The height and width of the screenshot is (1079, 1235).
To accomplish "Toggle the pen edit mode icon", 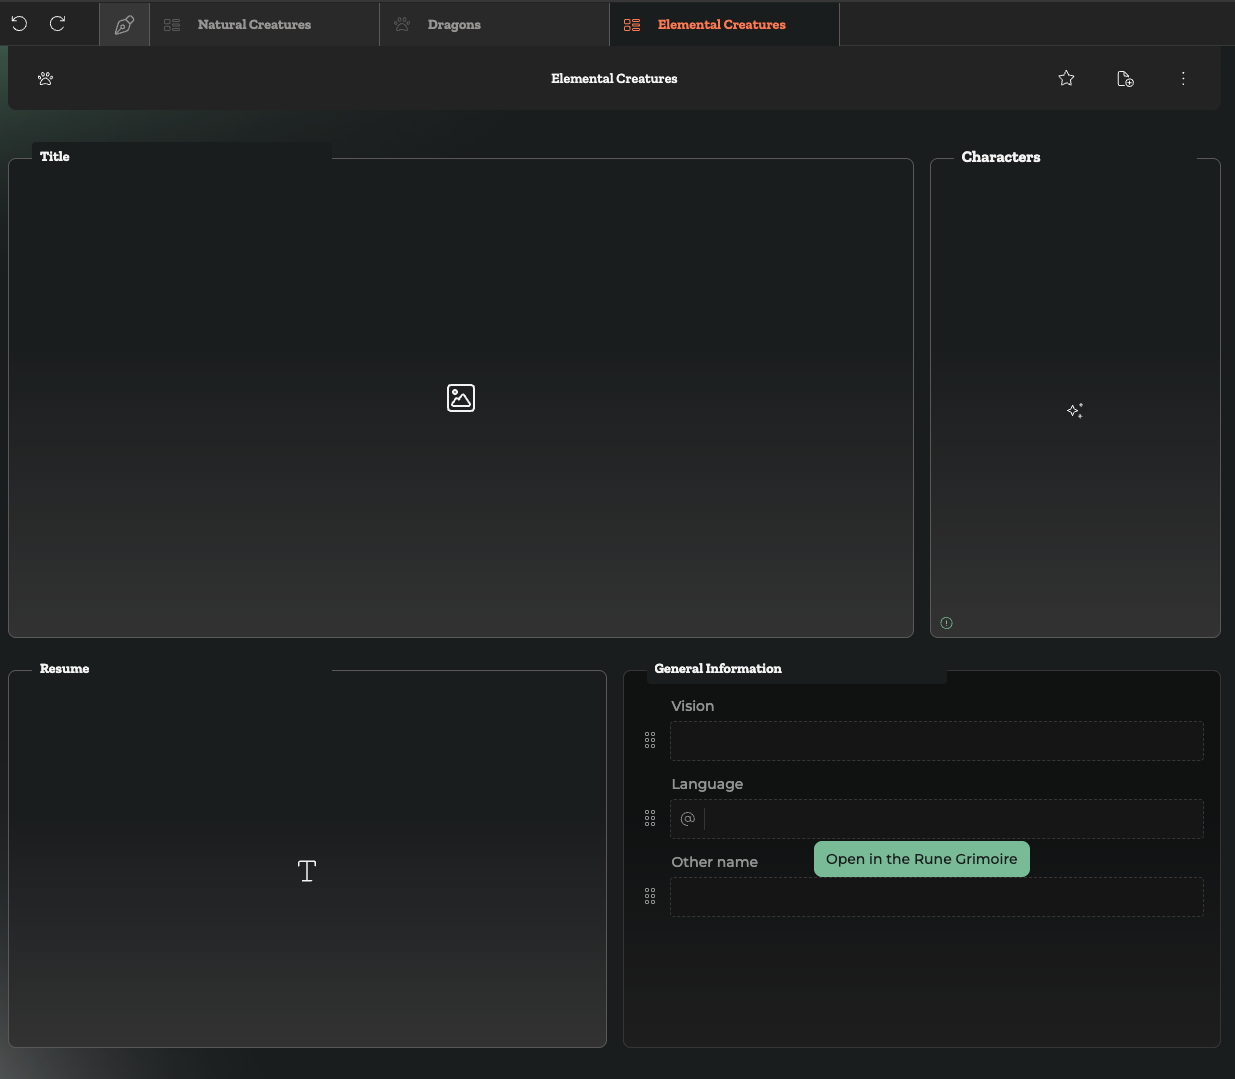I will 124,25.
